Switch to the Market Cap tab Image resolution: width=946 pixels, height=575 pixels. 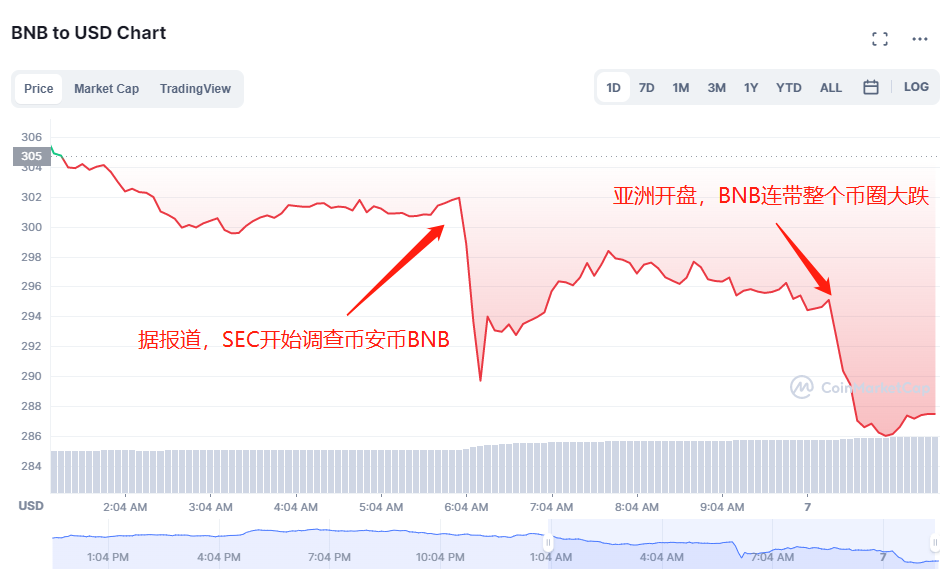click(106, 89)
